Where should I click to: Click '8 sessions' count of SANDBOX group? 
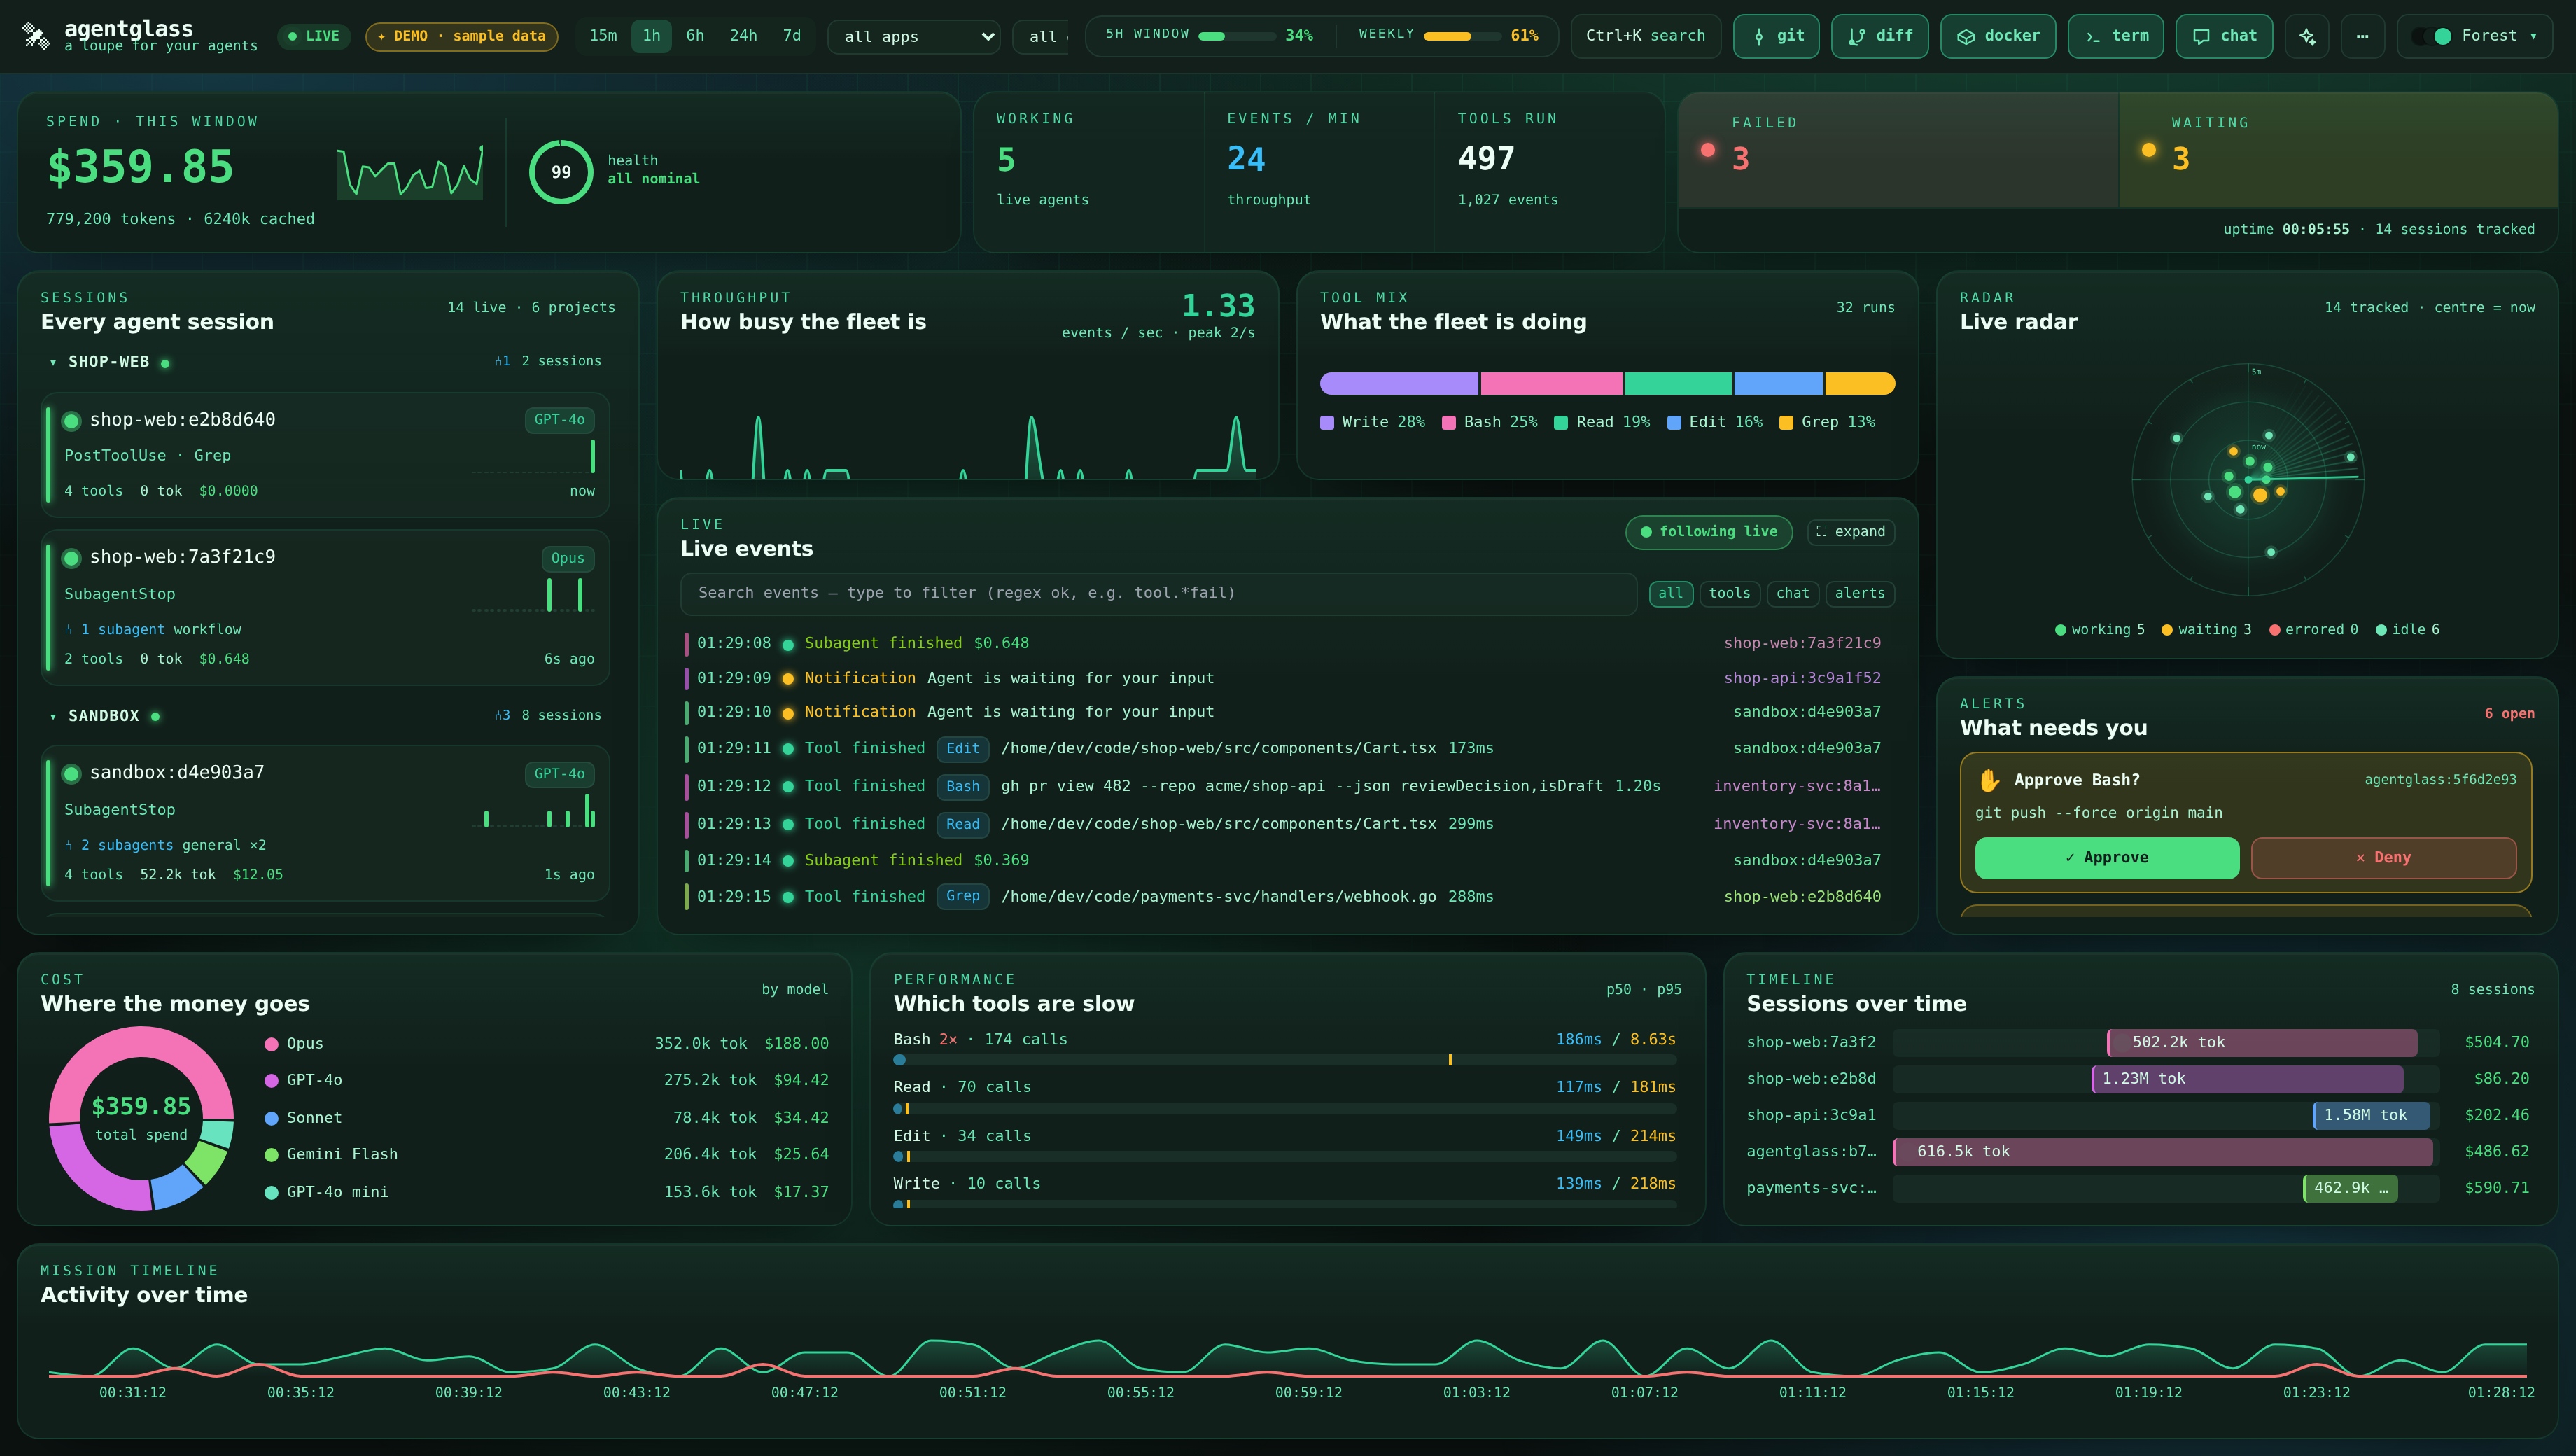click(x=561, y=716)
